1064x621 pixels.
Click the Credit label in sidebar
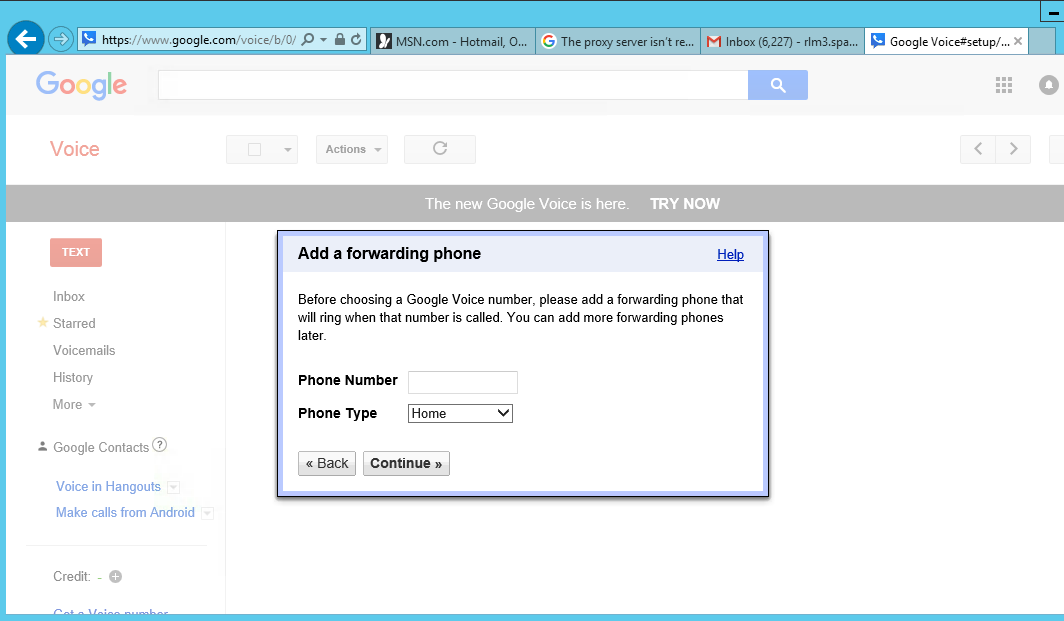(x=71, y=576)
